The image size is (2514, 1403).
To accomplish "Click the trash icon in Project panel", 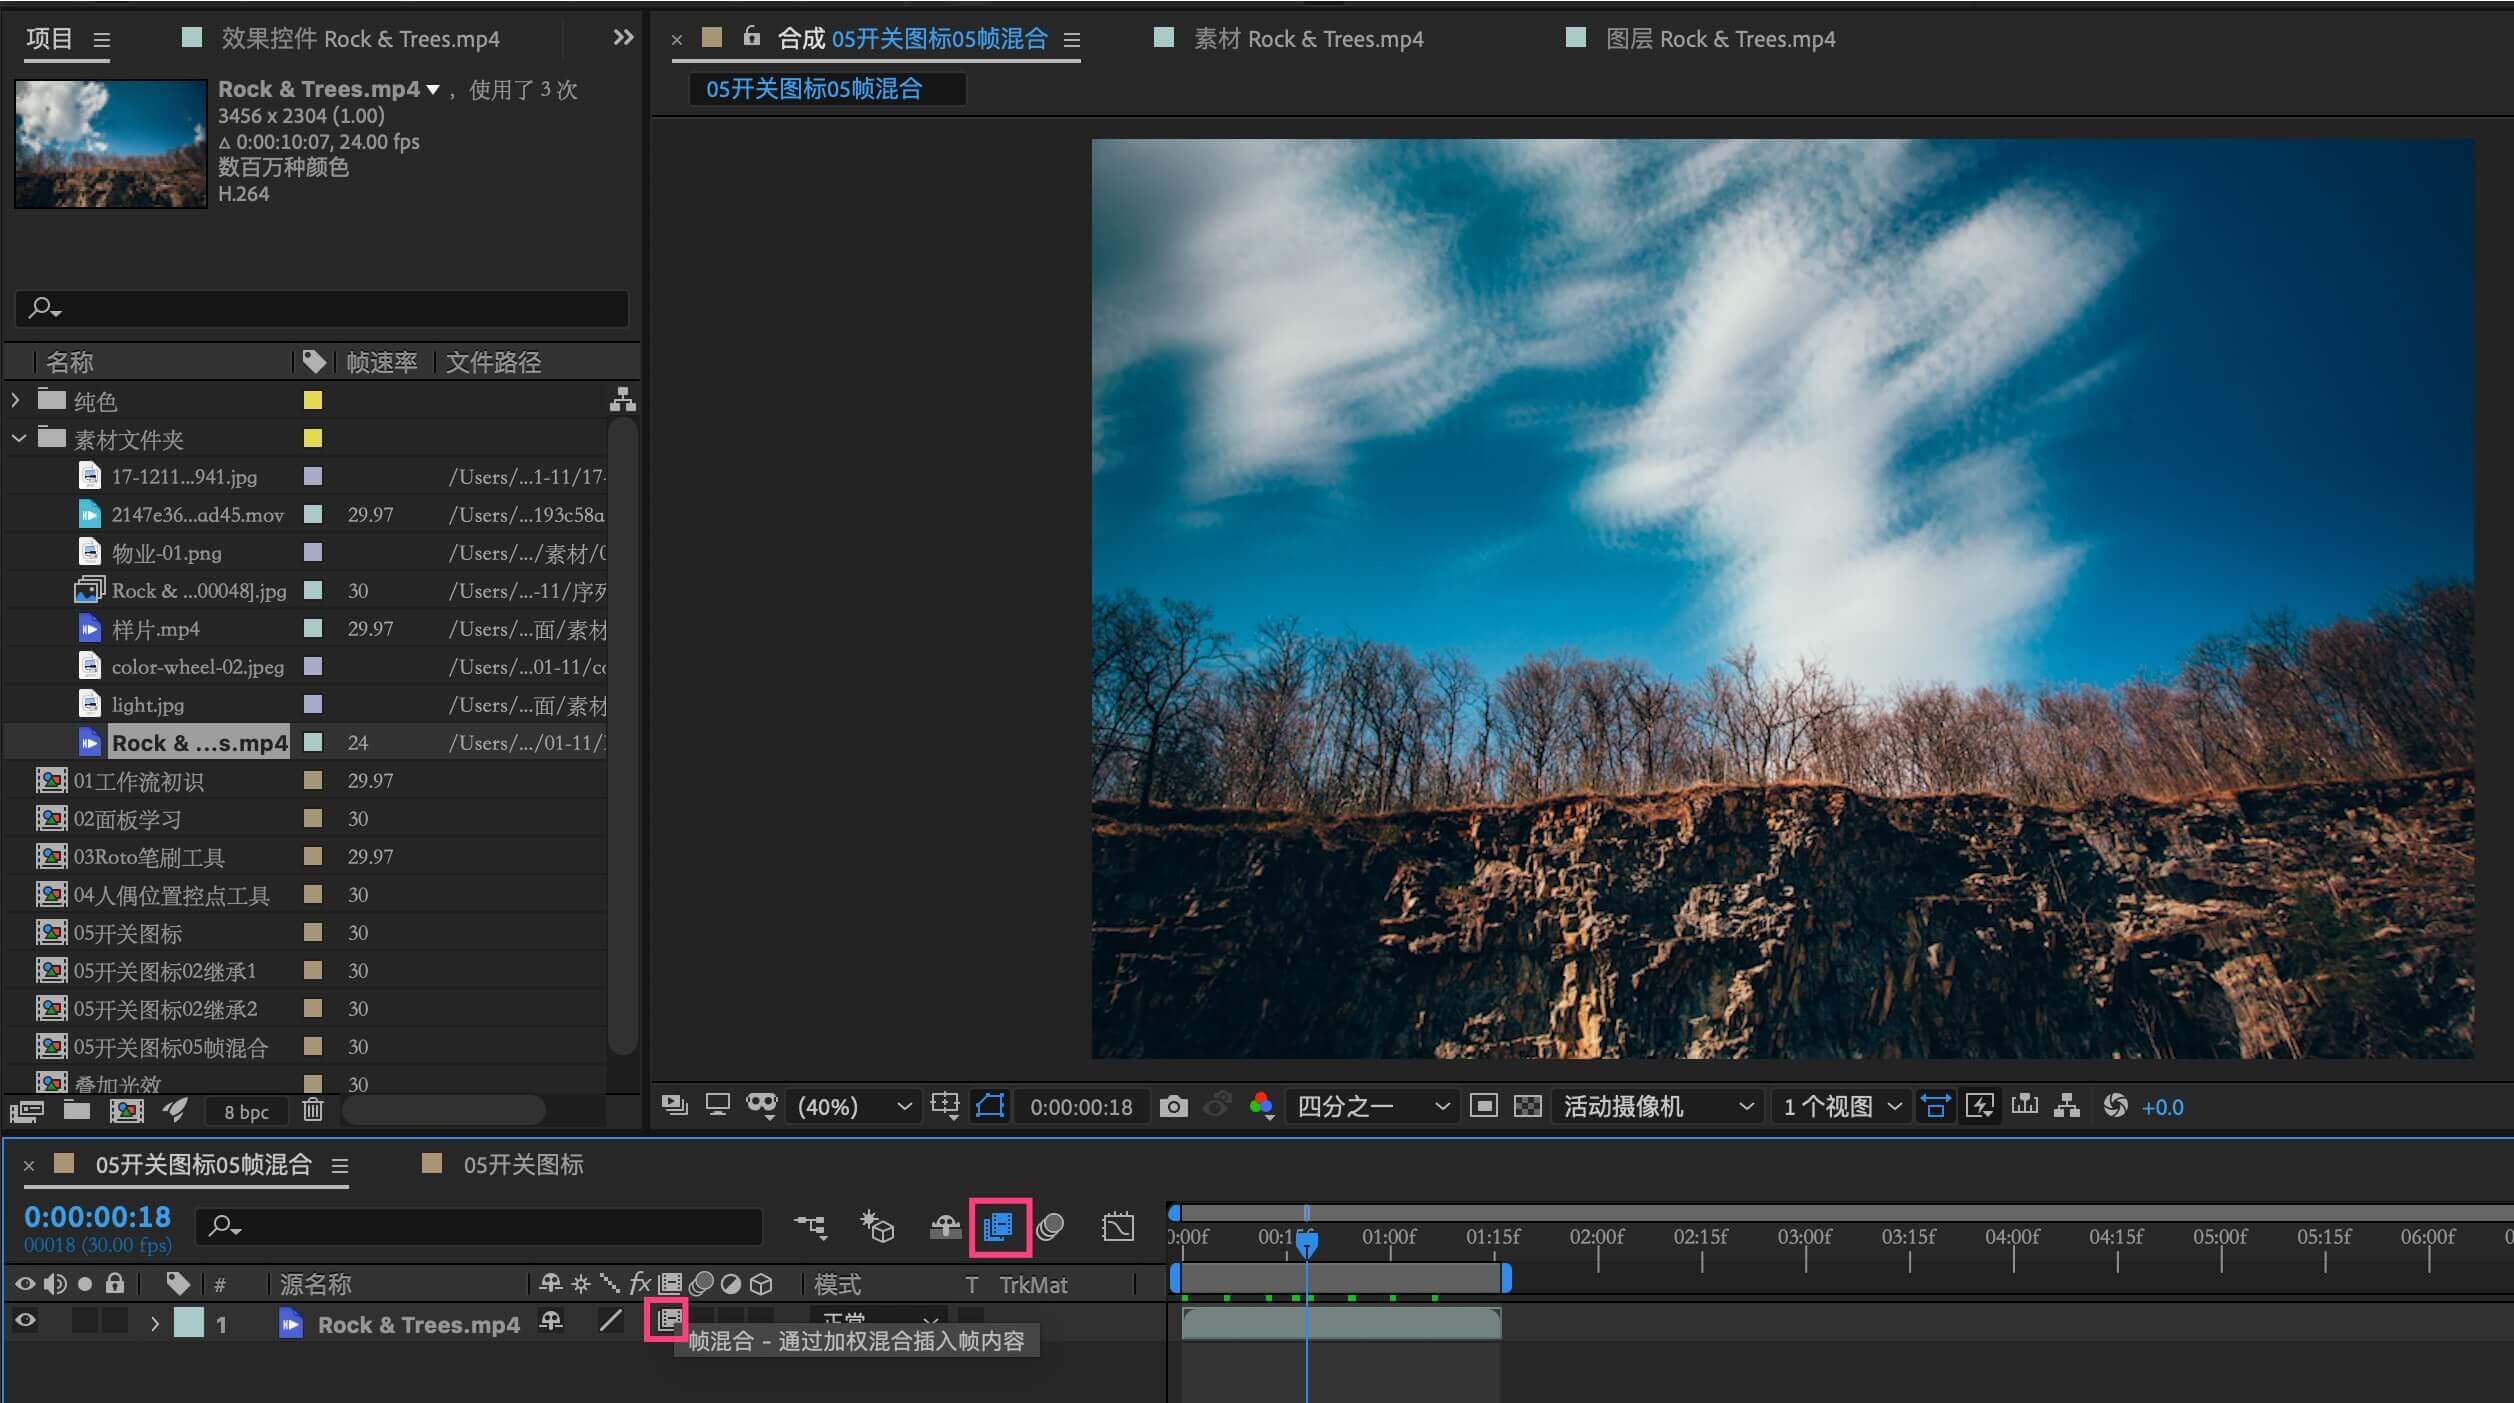I will (x=313, y=1110).
